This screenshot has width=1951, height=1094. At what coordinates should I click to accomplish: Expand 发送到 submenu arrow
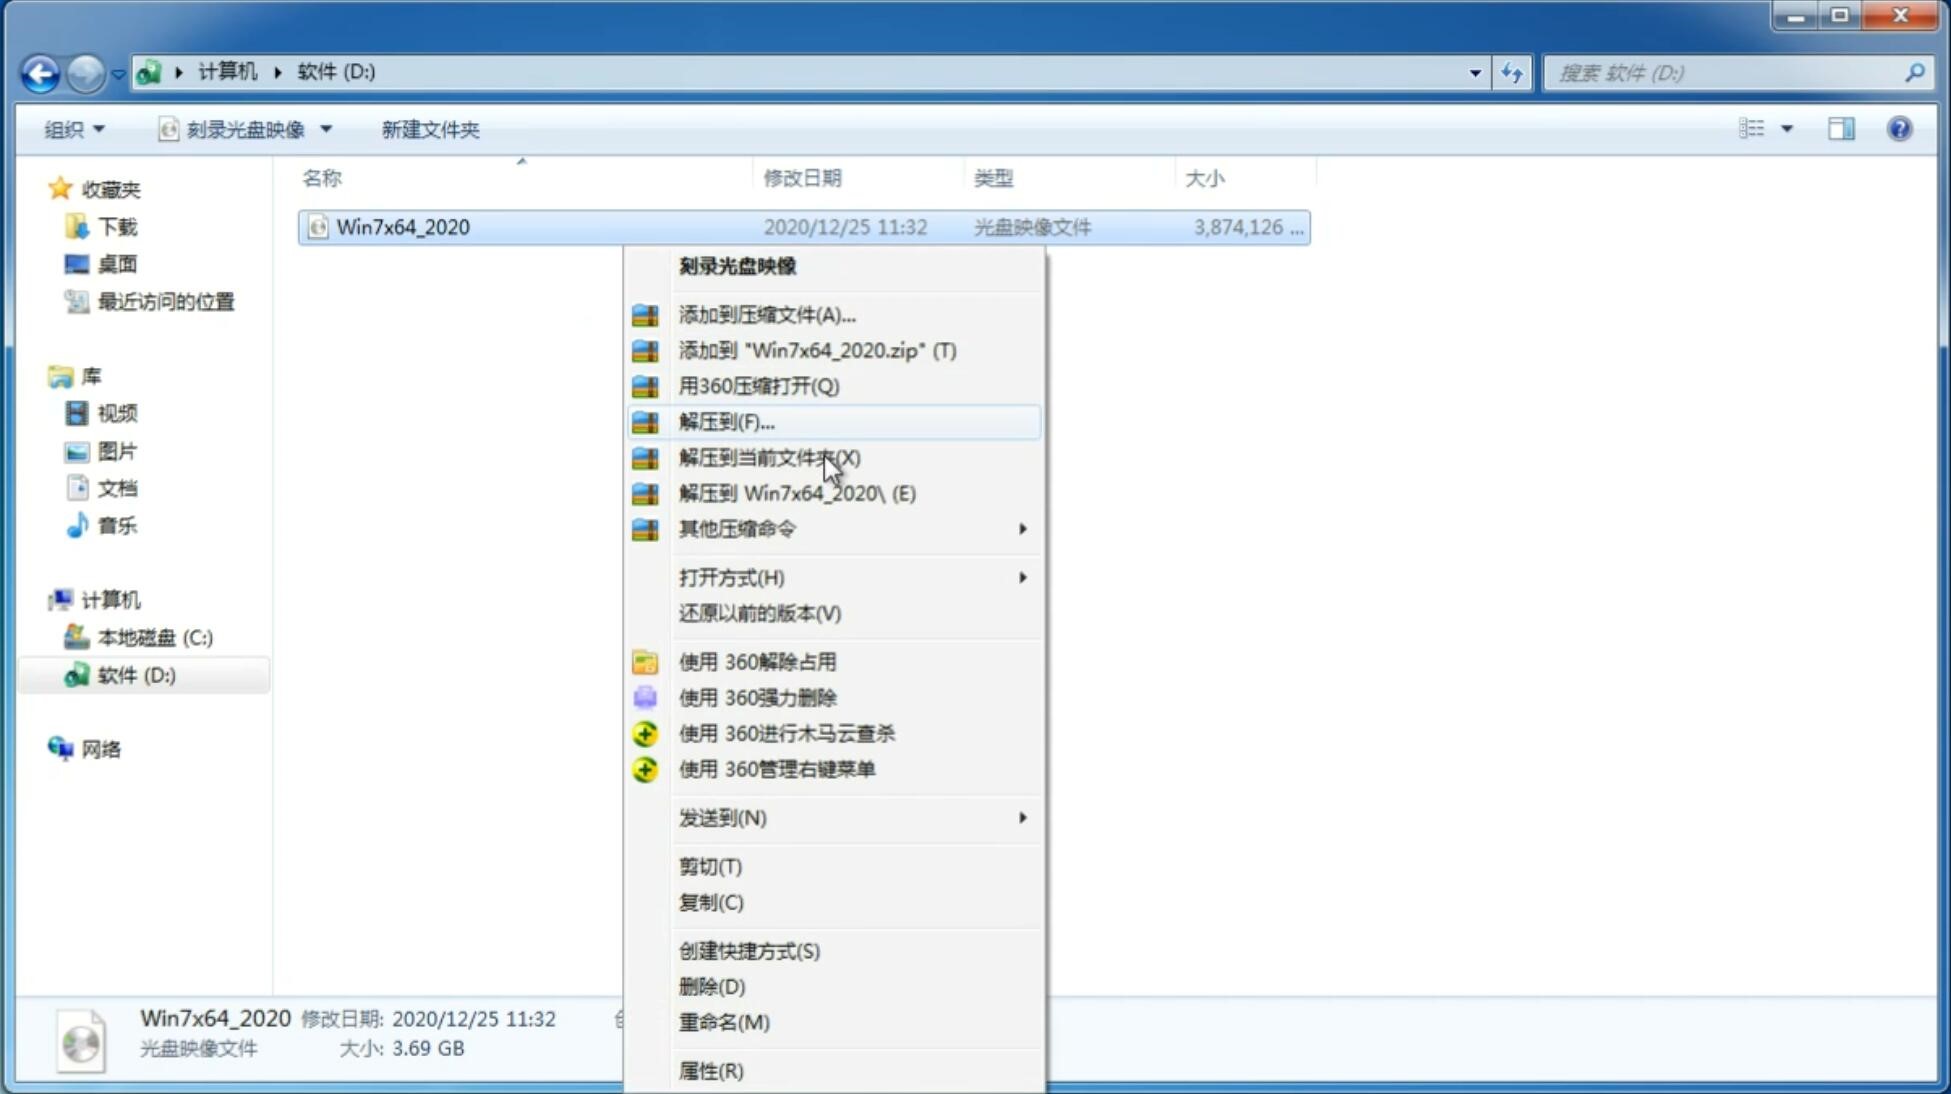pyautogui.click(x=1022, y=818)
